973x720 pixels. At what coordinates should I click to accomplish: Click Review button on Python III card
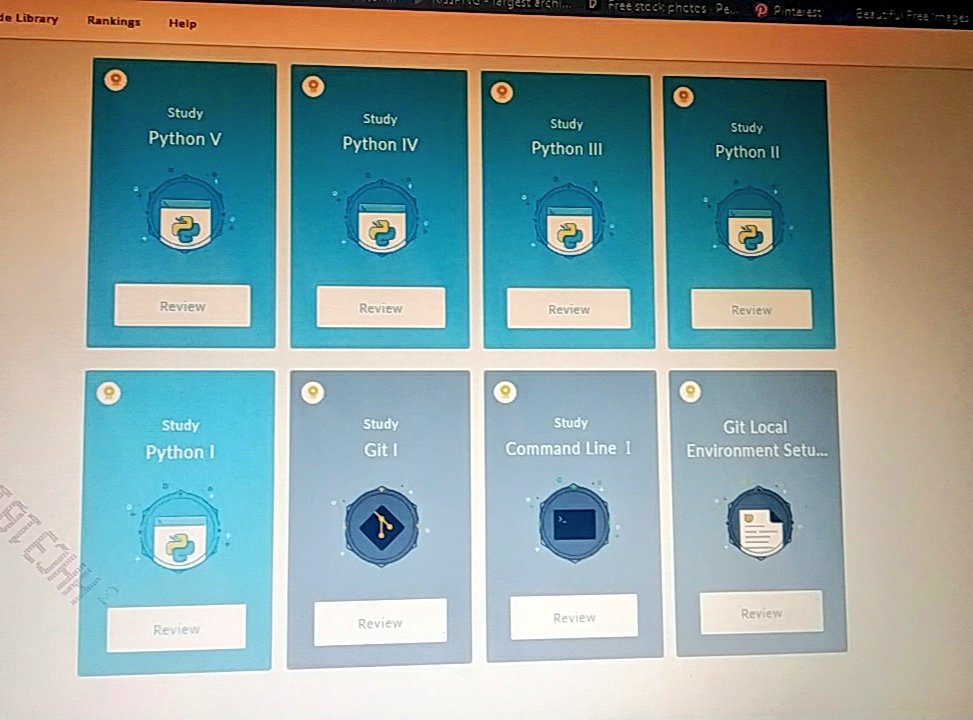click(x=568, y=308)
